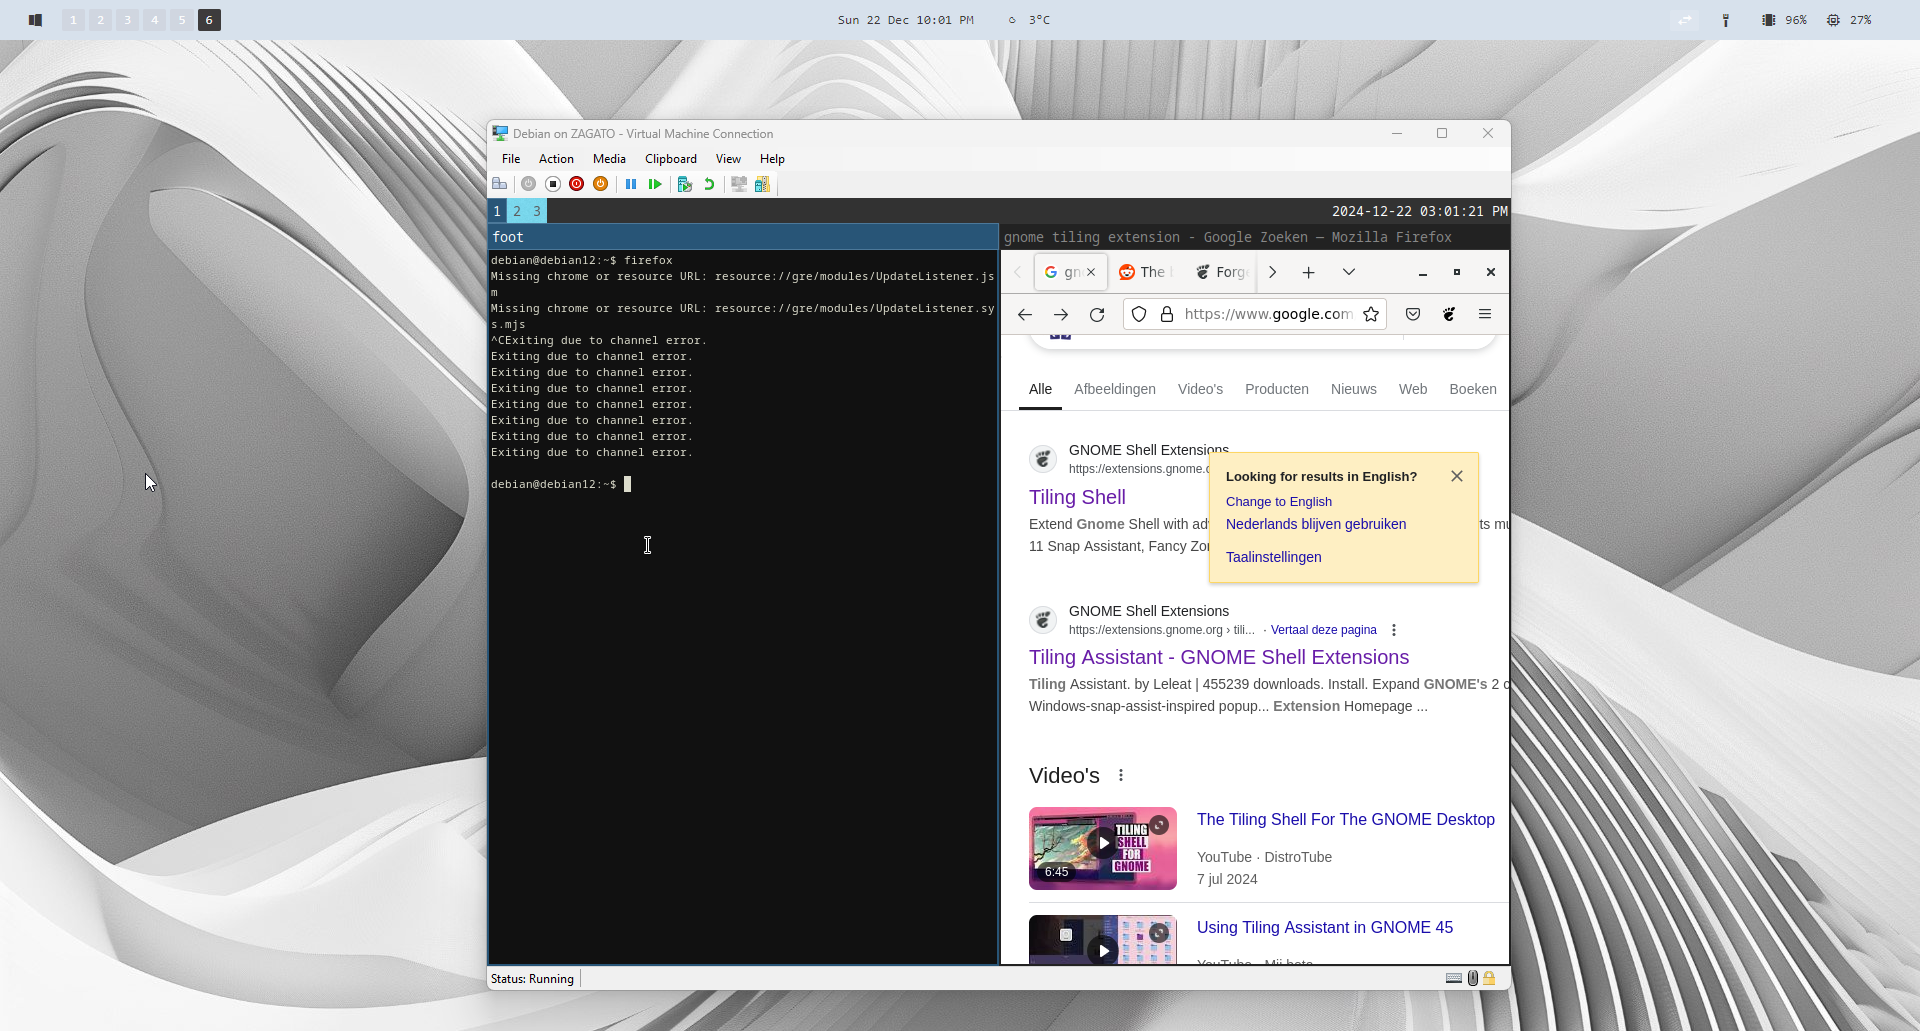Open more options for Video's section
Image resolution: width=1920 pixels, height=1031 pixels.
1121,776
